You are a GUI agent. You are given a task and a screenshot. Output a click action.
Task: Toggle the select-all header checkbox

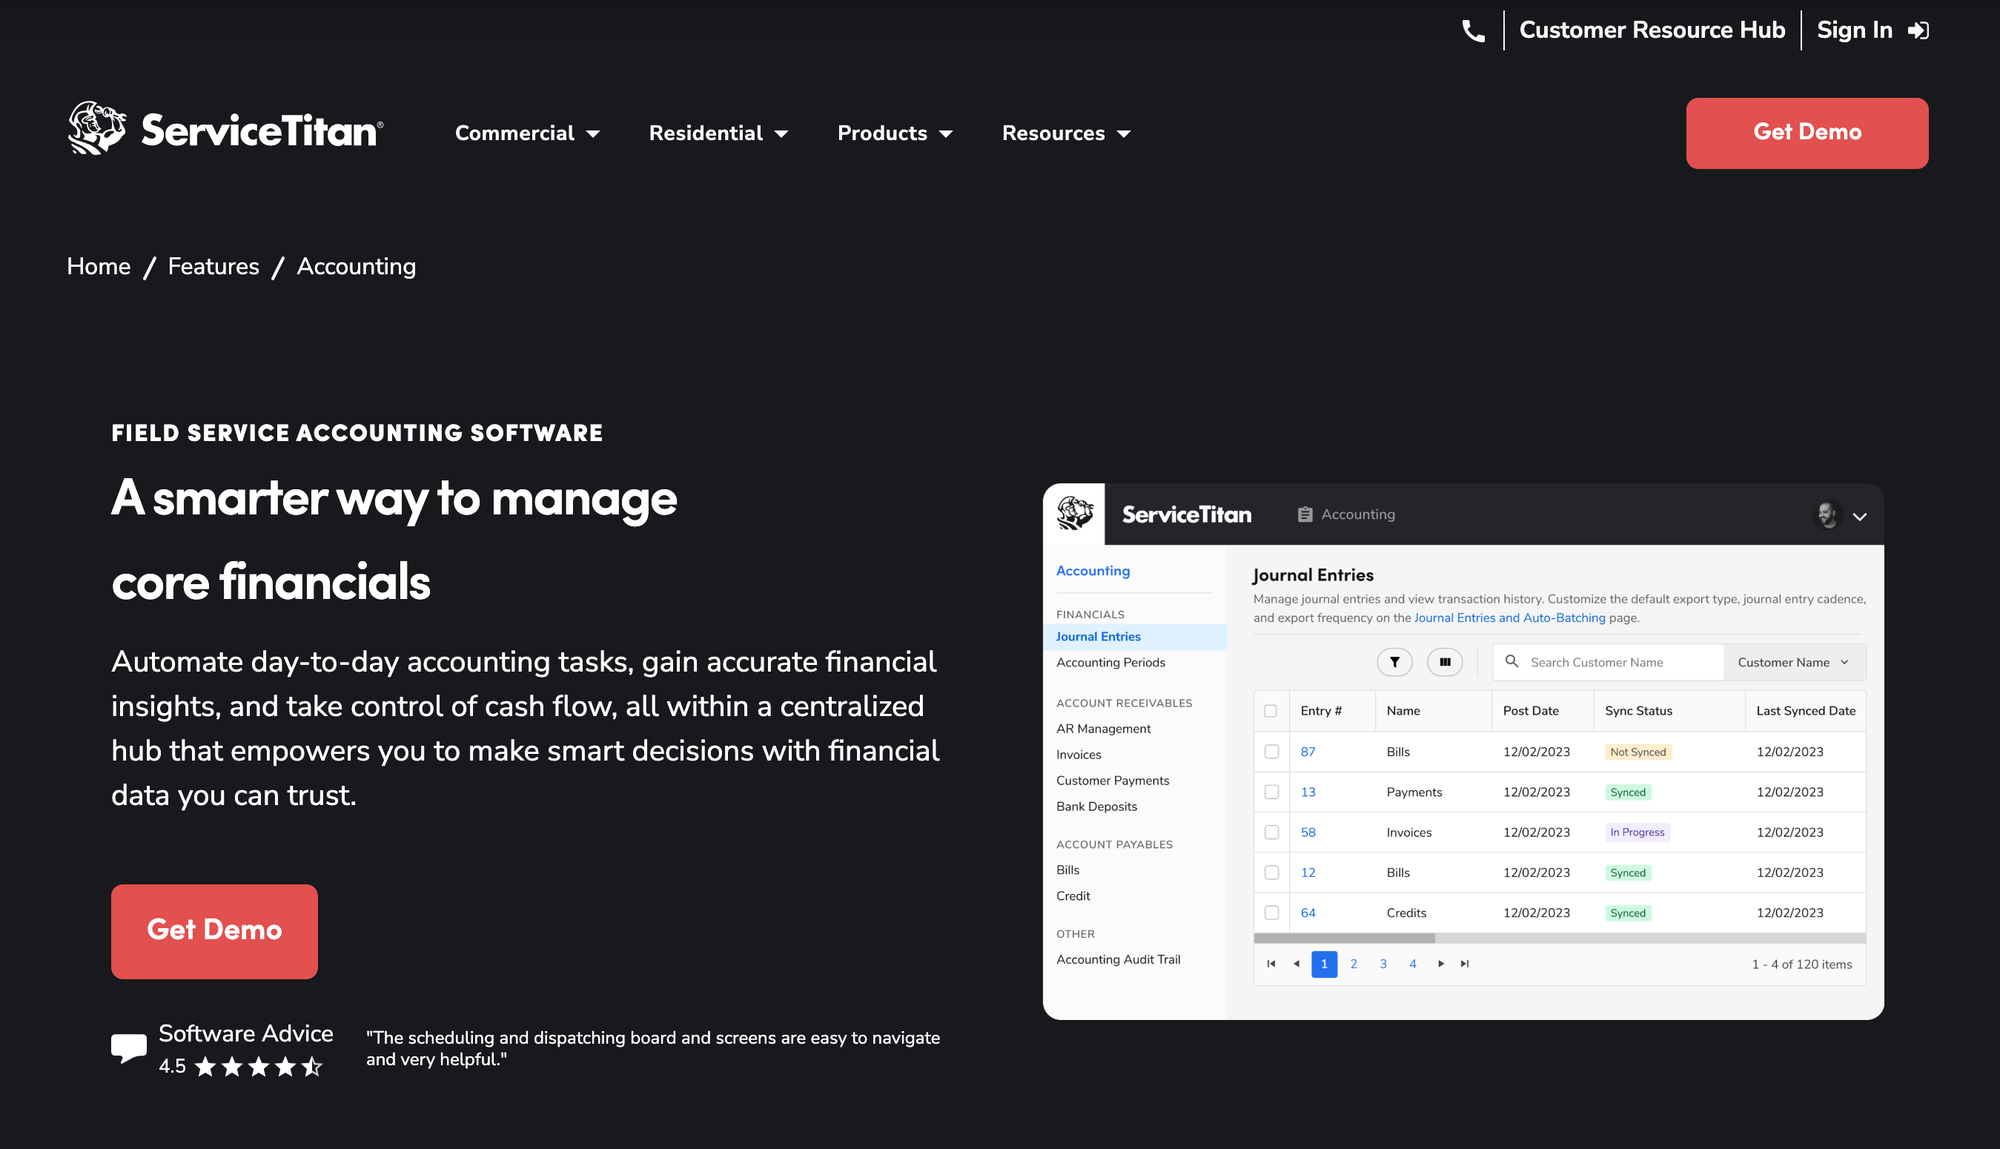click(x=1270, y=711)
